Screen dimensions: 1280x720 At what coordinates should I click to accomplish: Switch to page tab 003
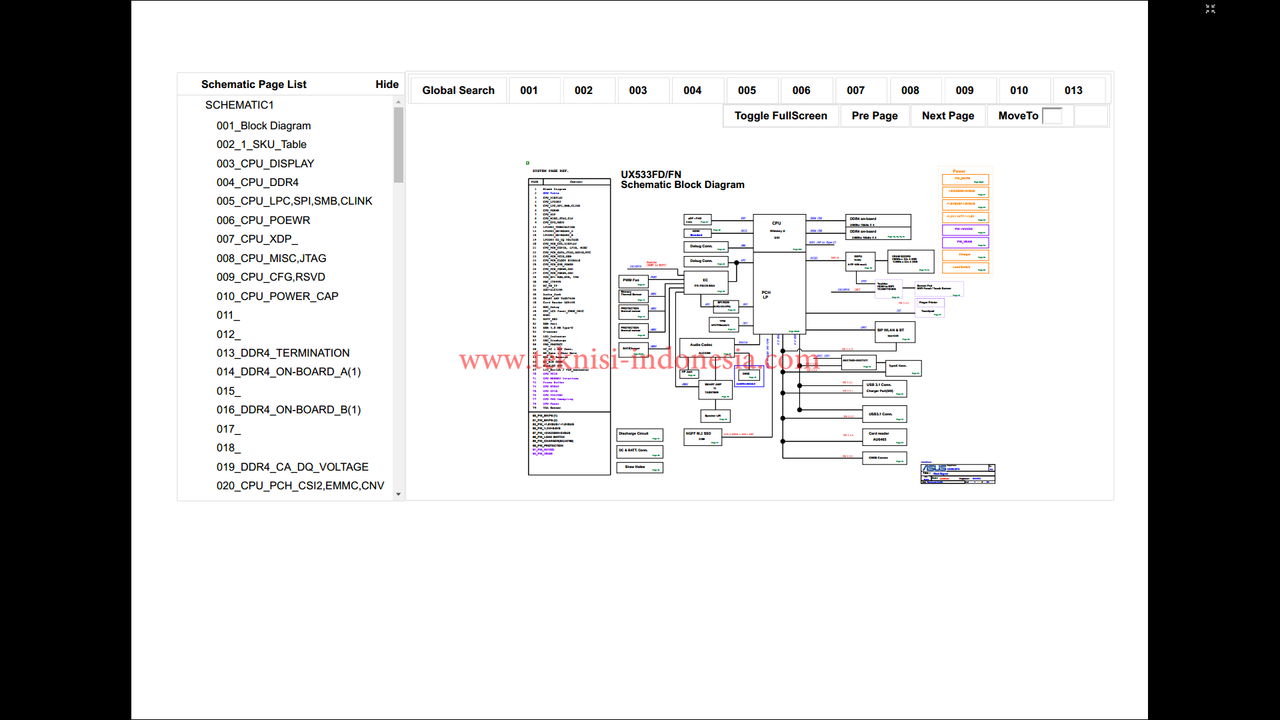click(x=638, y=90)
